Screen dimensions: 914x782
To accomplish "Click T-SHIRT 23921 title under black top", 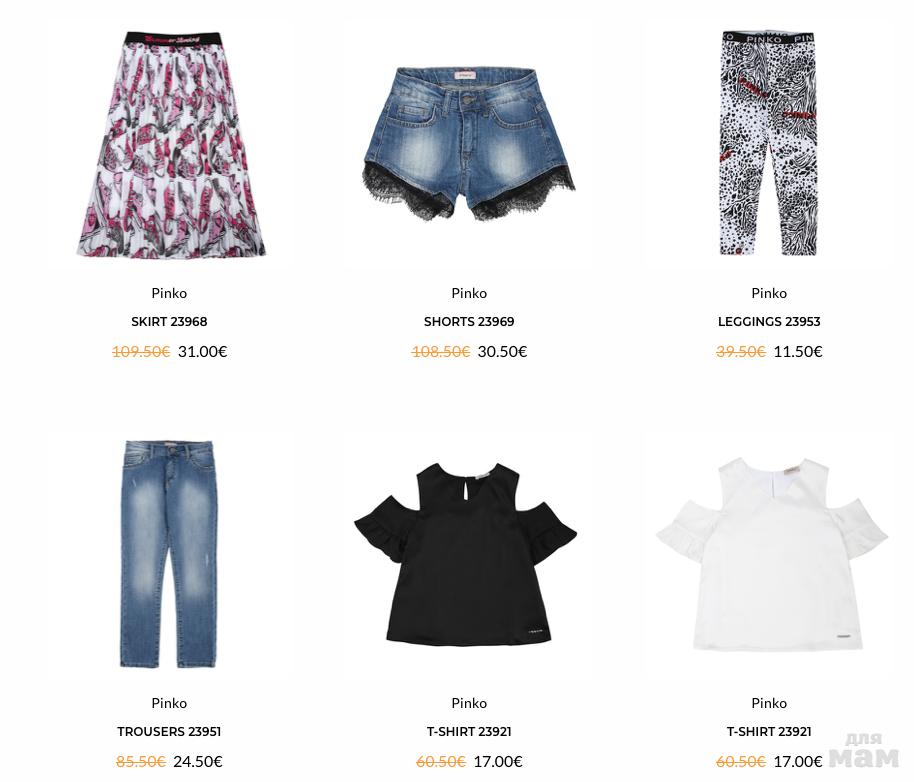I will click(469, 732).
